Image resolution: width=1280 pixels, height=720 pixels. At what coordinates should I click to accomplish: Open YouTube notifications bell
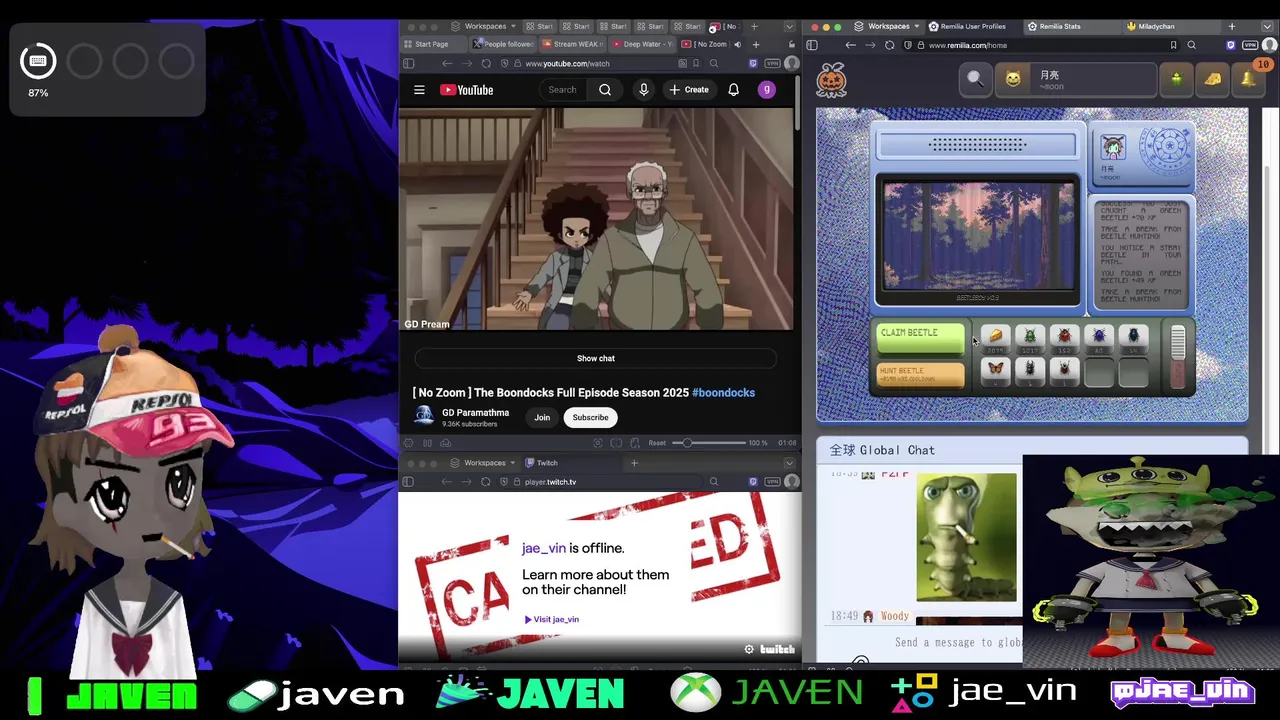point(733,90)
